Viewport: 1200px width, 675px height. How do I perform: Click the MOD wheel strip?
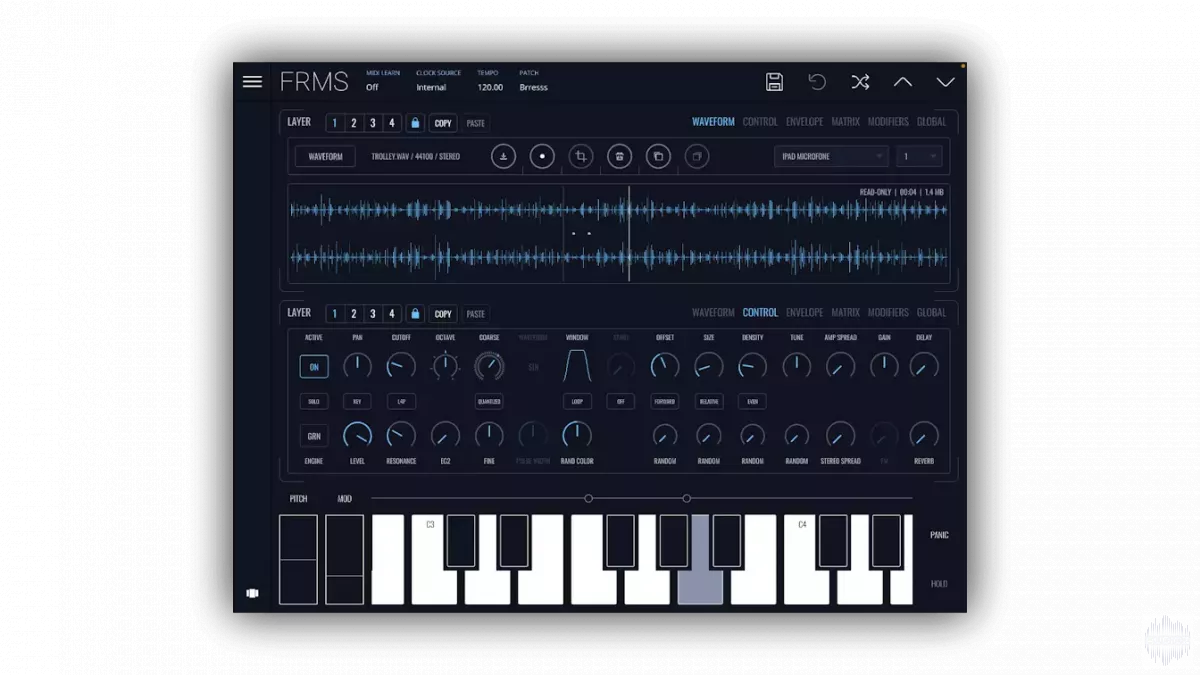345,560
